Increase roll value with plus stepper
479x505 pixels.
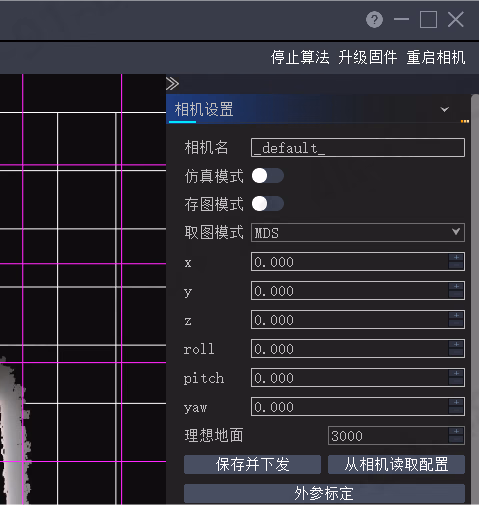pos(456,344)
